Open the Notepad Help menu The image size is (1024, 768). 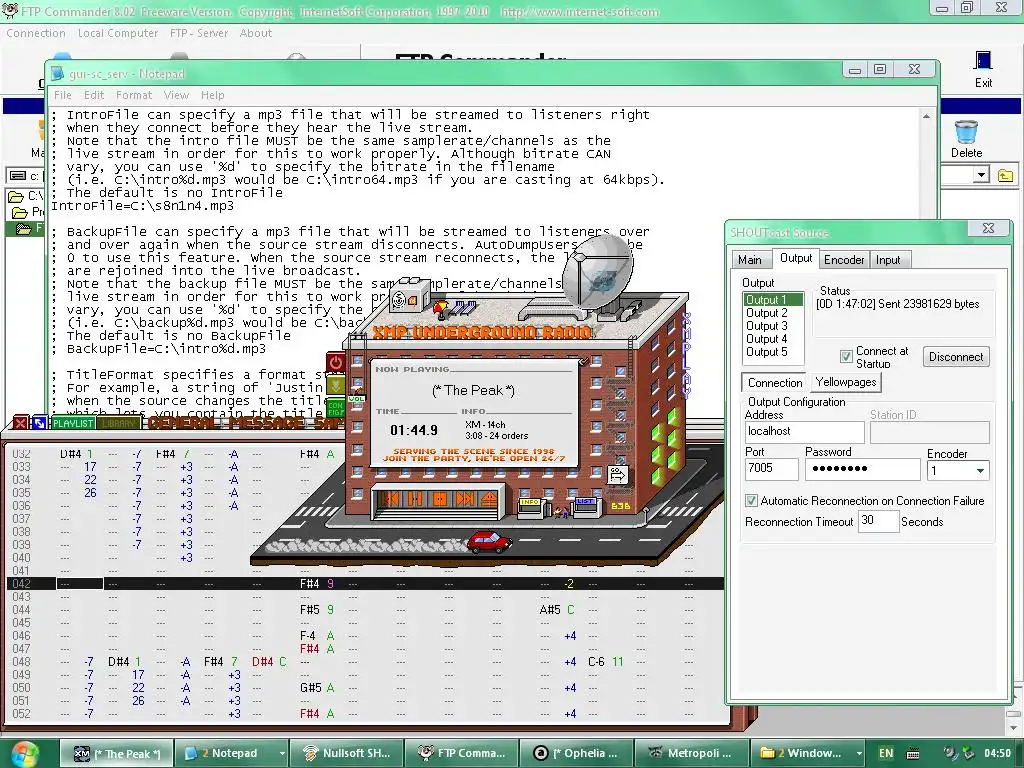pyautogui.click(x=212, y=95)
